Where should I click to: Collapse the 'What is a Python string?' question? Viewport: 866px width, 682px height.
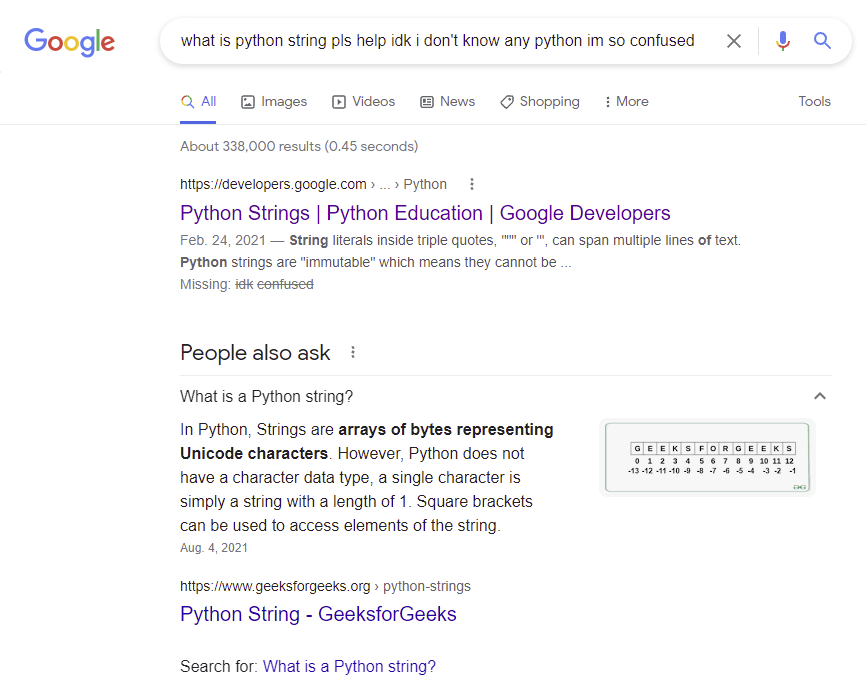tap(819, 396)
